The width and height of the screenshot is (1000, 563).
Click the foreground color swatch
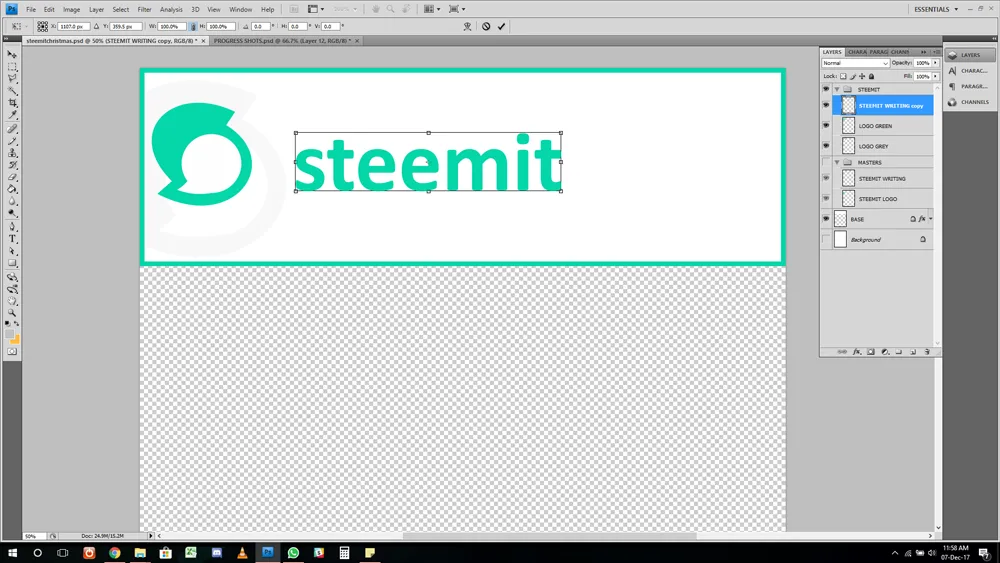pyautogui.click(x=10, y=334)
